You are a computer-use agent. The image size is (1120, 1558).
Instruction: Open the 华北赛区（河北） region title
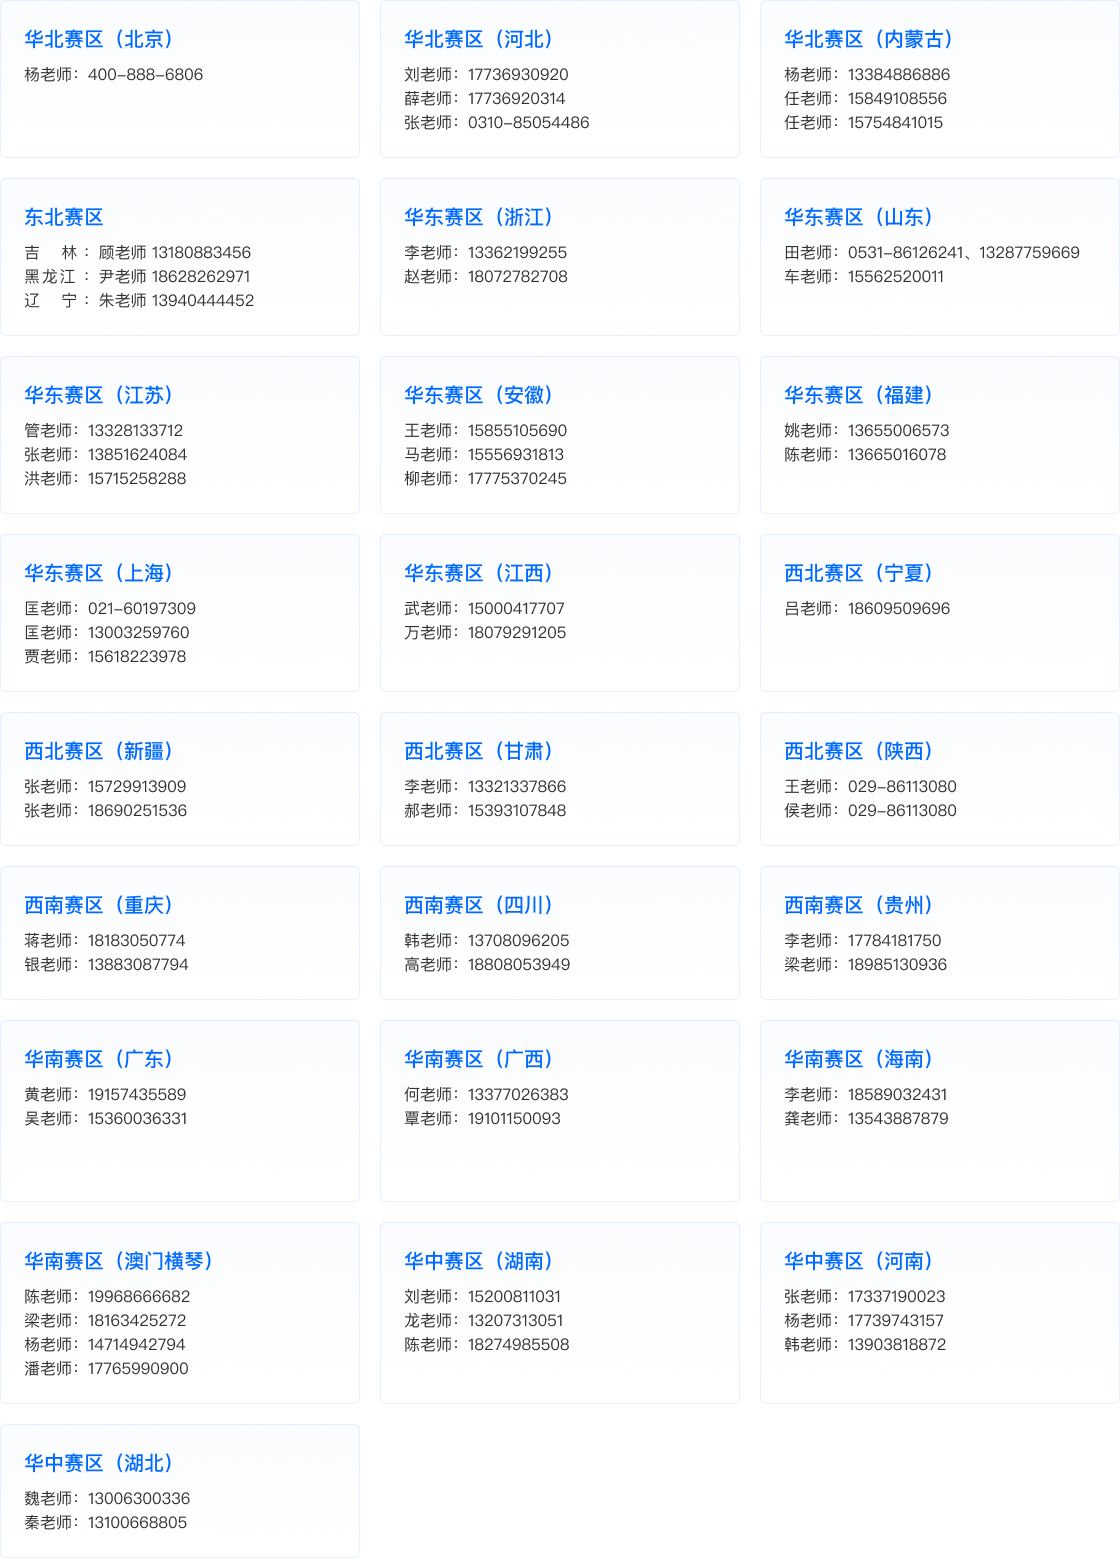coord(478,39)
